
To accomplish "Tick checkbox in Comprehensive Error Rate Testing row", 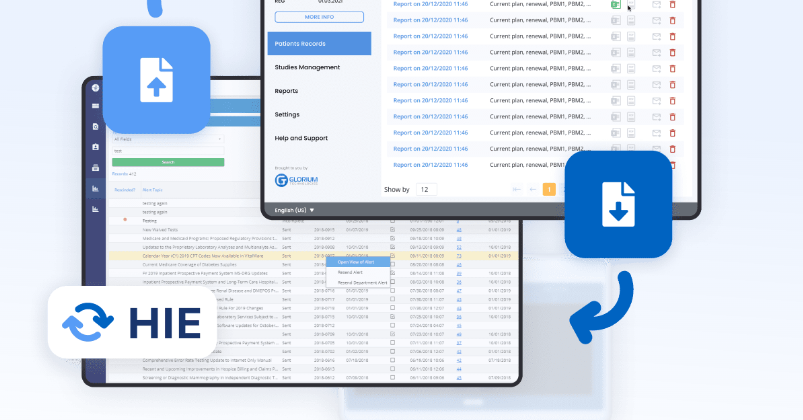I will (392, 358).
